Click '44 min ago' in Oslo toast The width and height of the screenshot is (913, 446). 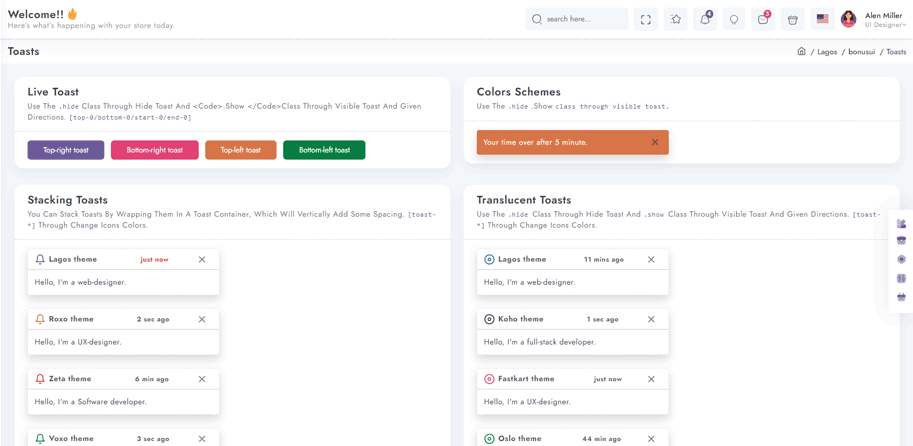(x=601, y=439)
